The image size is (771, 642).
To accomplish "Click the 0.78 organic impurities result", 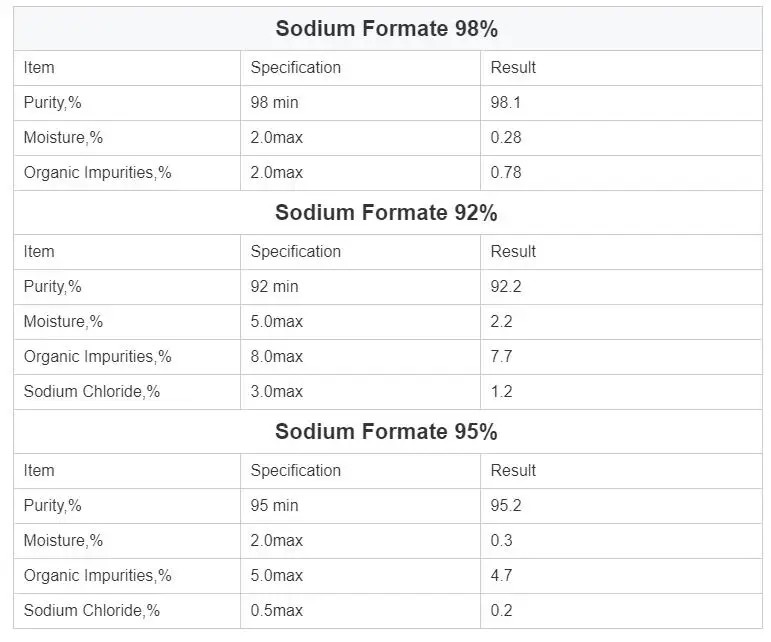I will tap(506, 173).
